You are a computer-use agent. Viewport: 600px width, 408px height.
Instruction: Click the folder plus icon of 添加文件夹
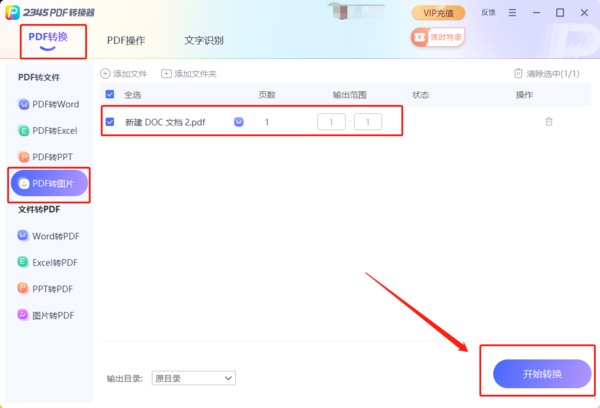[166, 73]
